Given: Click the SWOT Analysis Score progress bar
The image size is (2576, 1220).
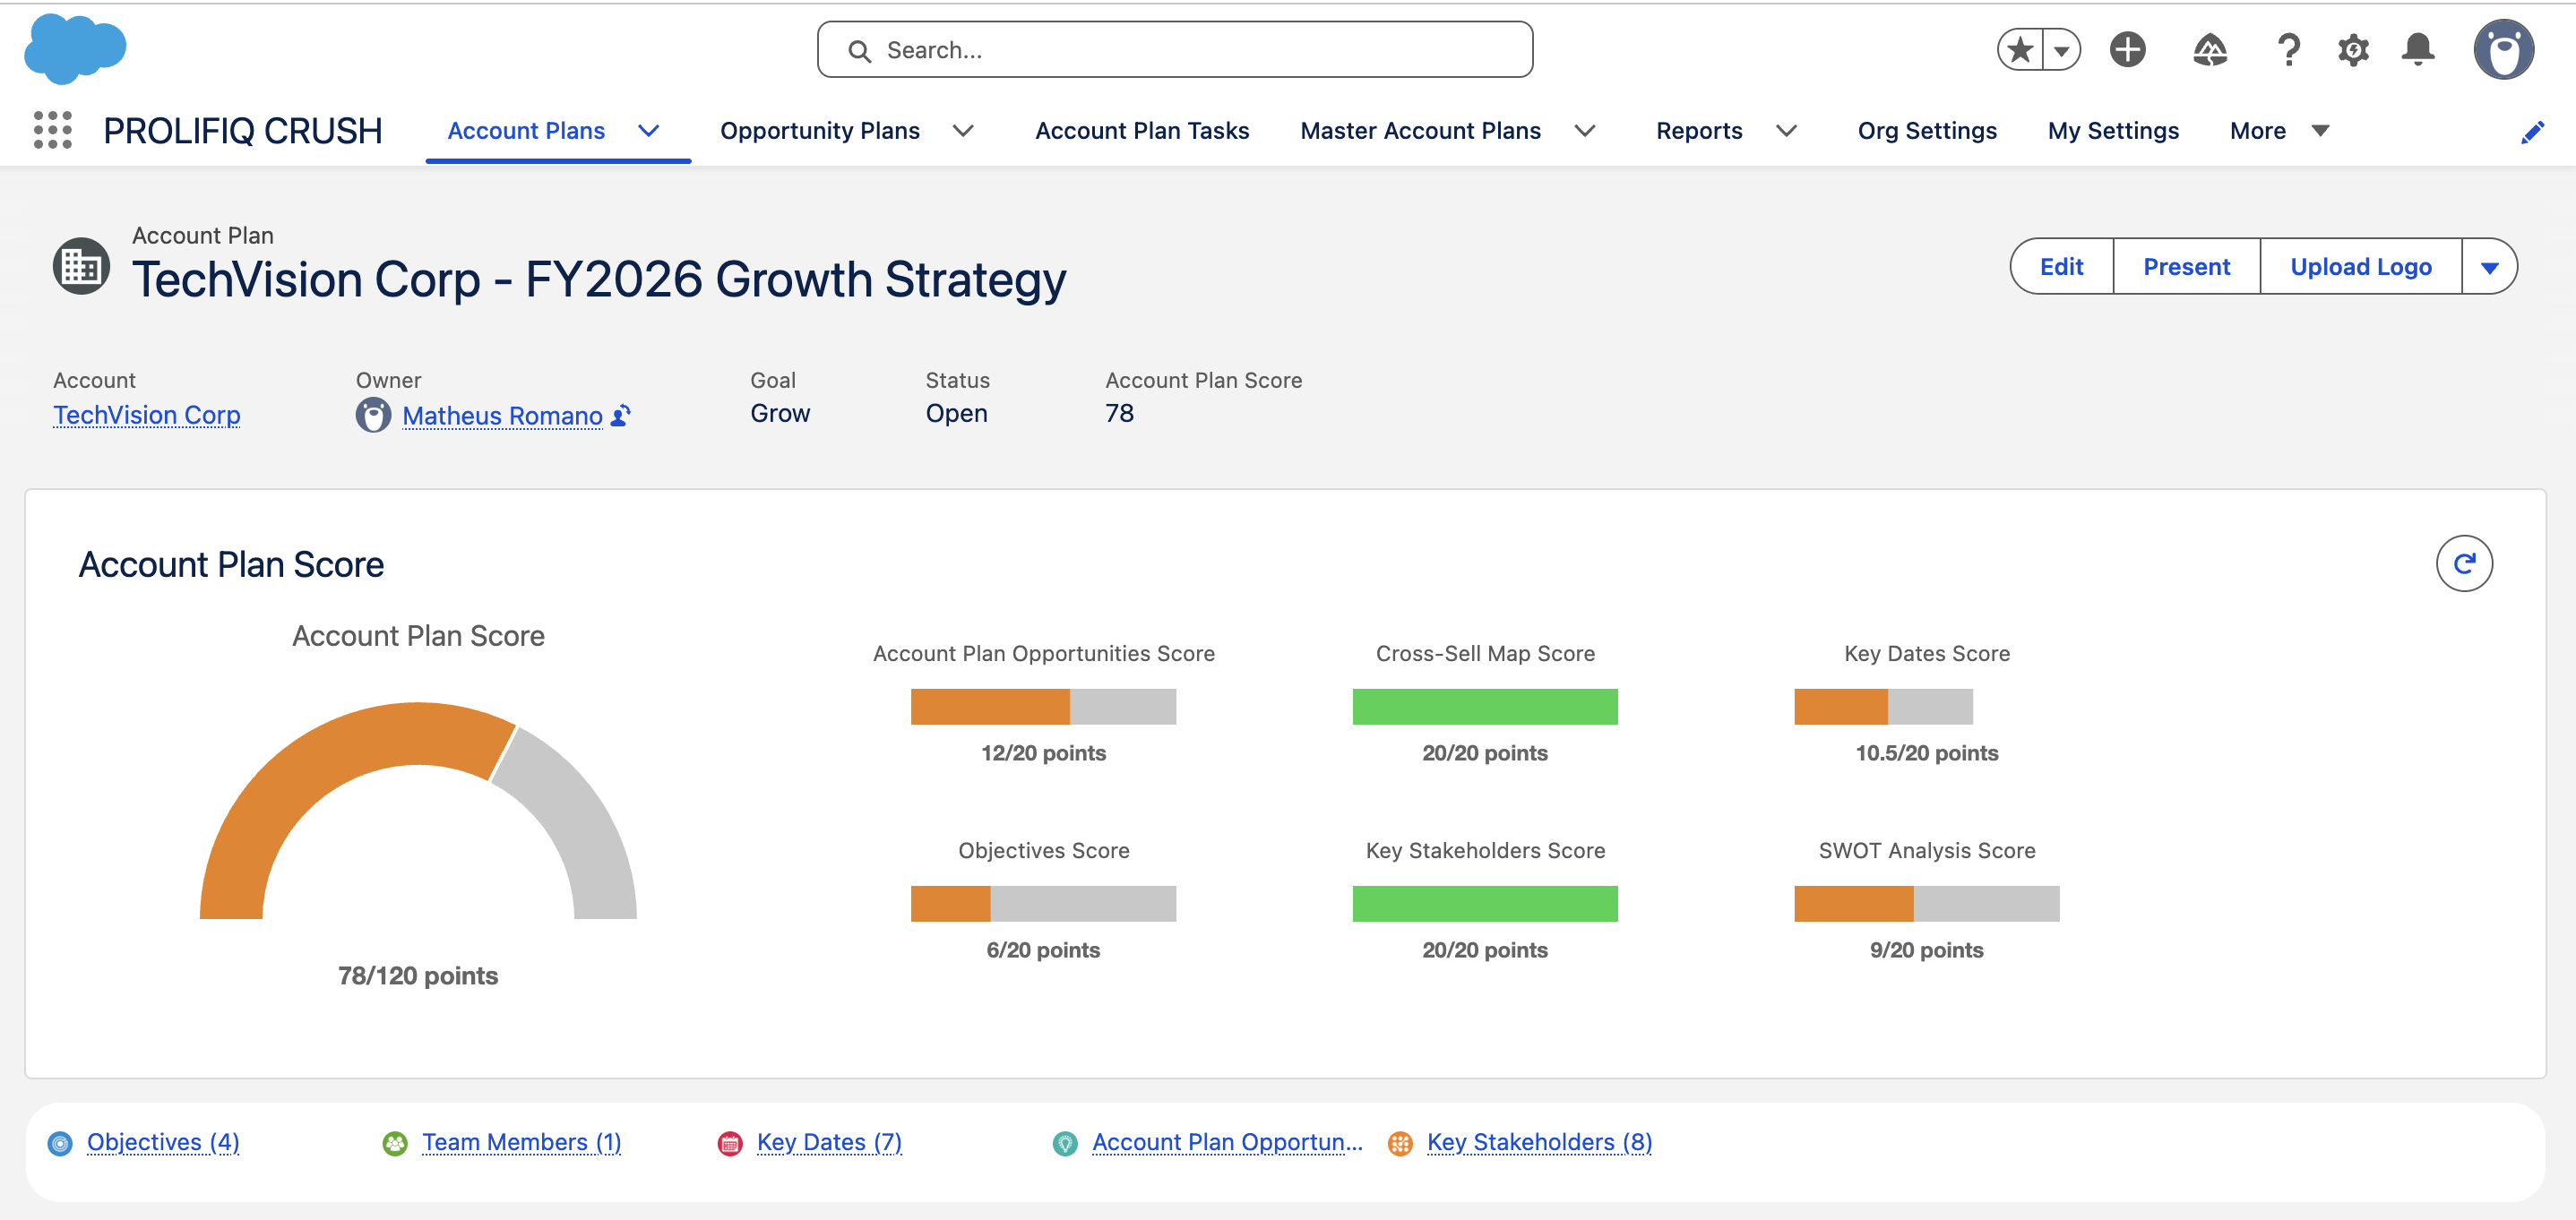Looking at the screenshot, I should click(x=1927, y=904).
